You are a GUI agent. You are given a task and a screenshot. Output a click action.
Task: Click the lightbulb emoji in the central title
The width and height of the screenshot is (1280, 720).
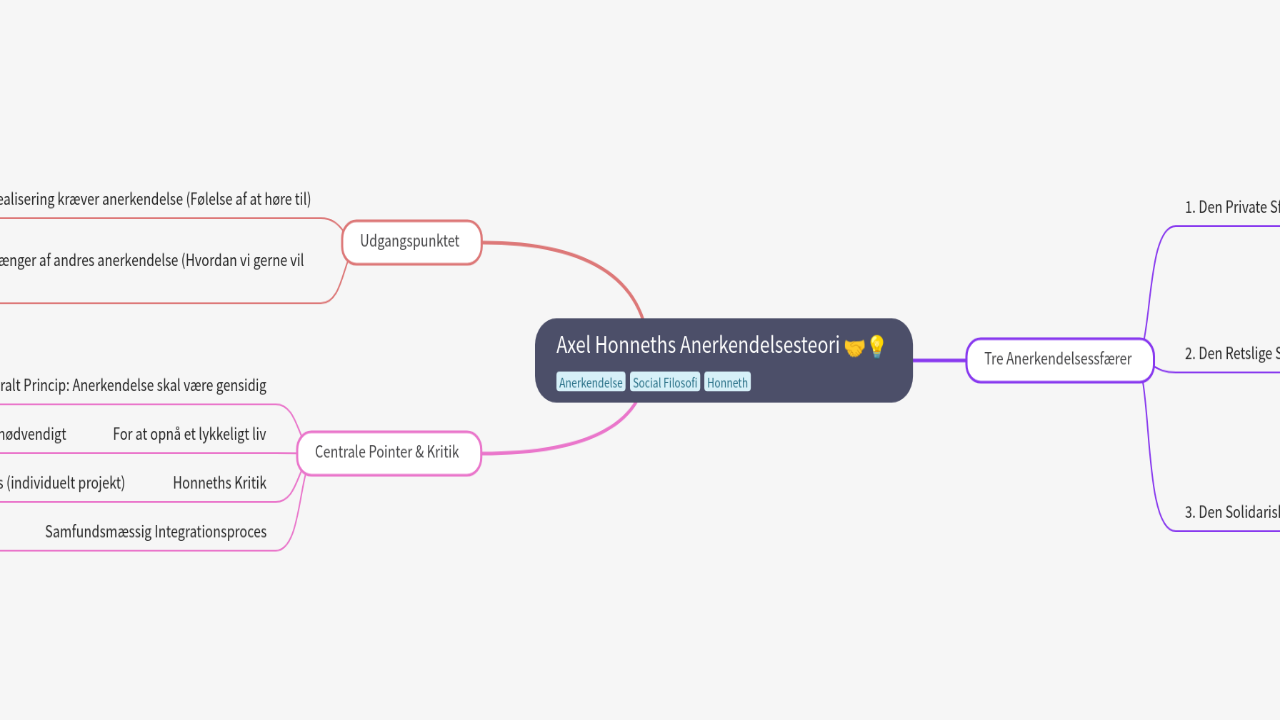pyautogui.click(x=876, y=347)
